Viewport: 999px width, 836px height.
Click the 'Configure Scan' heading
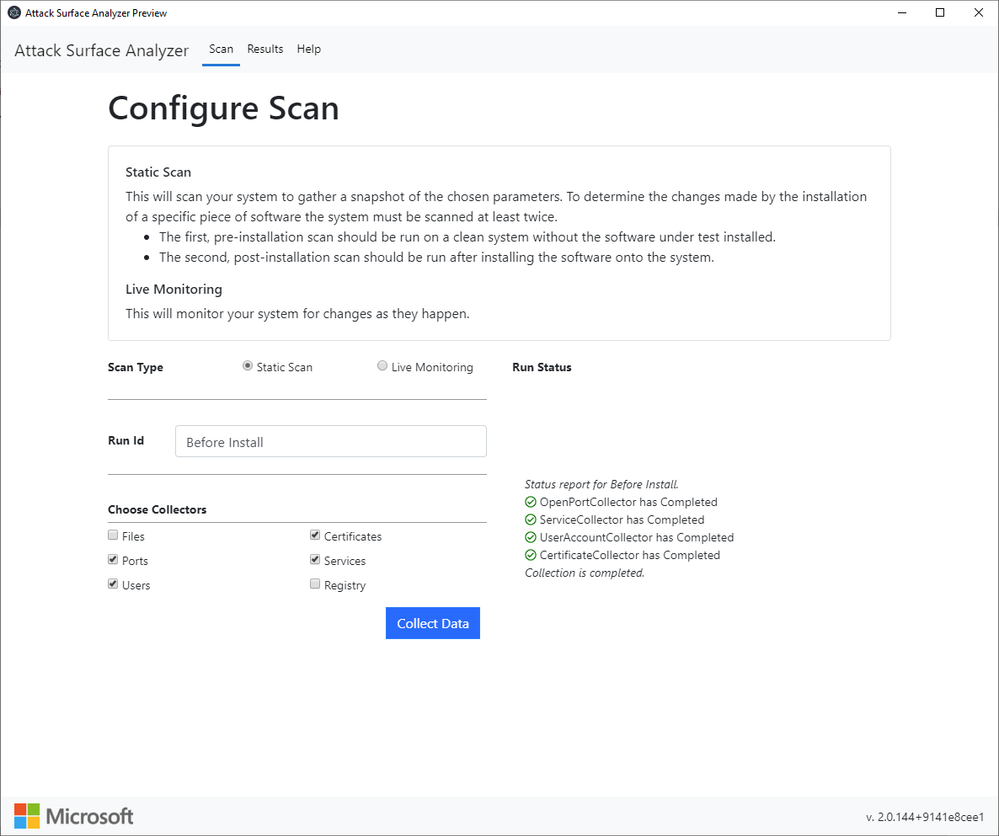click(224, 108)
